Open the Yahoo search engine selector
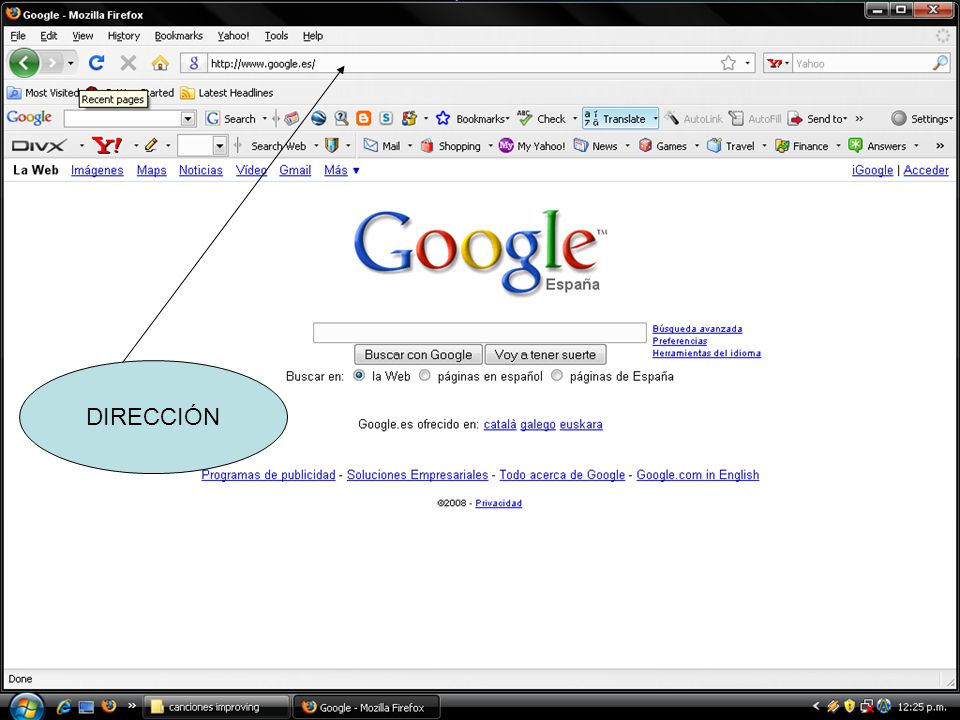This screenshot has width=960, height=720. (x=778, y=63)
